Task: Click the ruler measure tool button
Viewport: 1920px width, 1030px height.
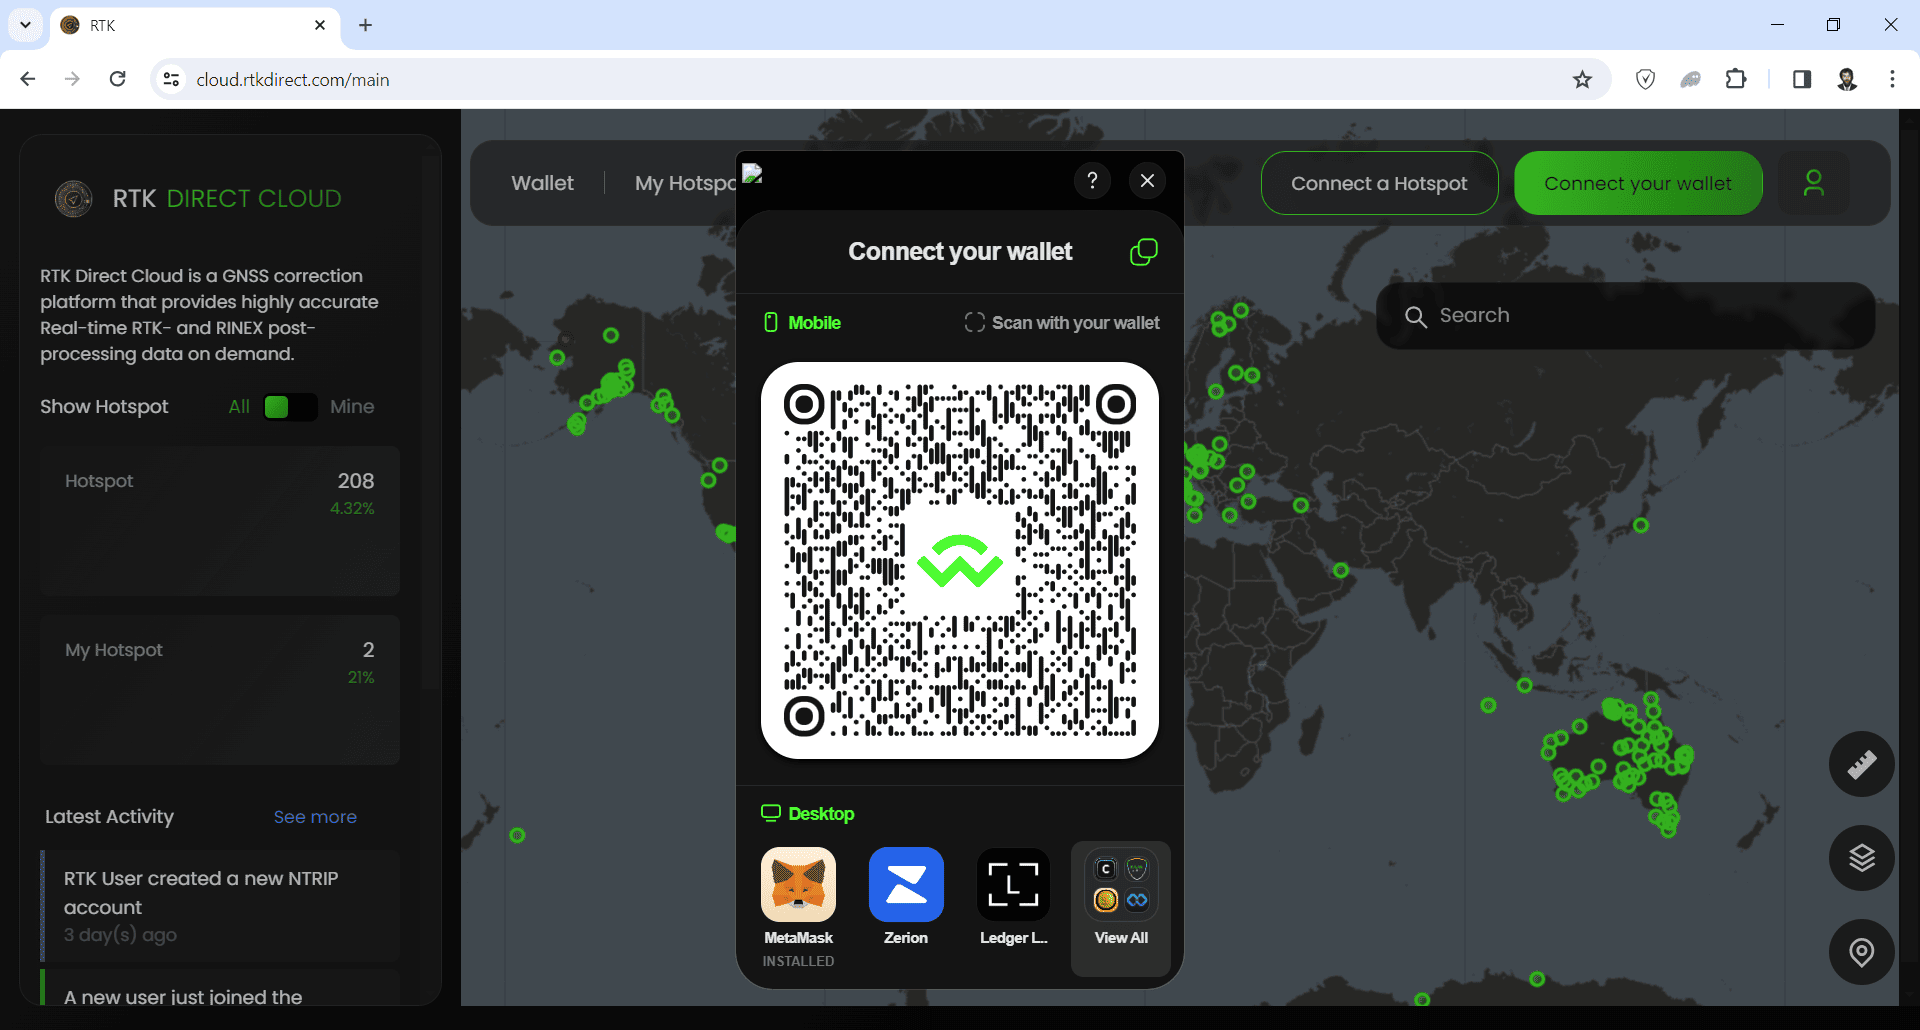Action: (x=1861, y=765)
